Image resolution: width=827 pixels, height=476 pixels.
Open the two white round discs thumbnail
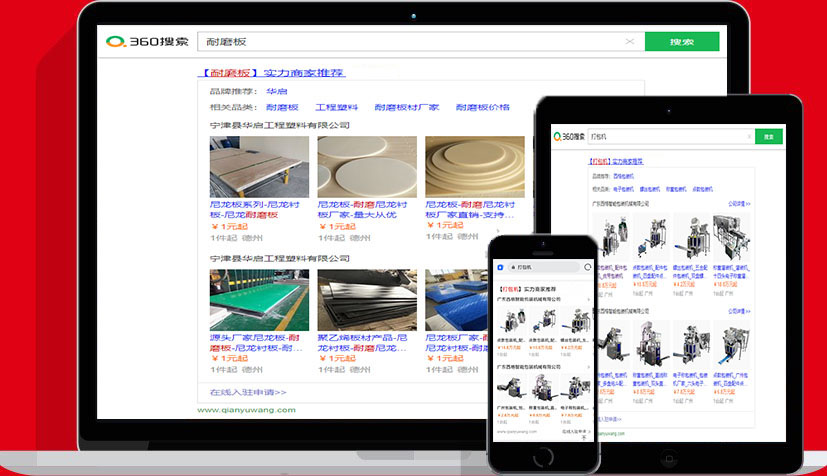[367, 167]
